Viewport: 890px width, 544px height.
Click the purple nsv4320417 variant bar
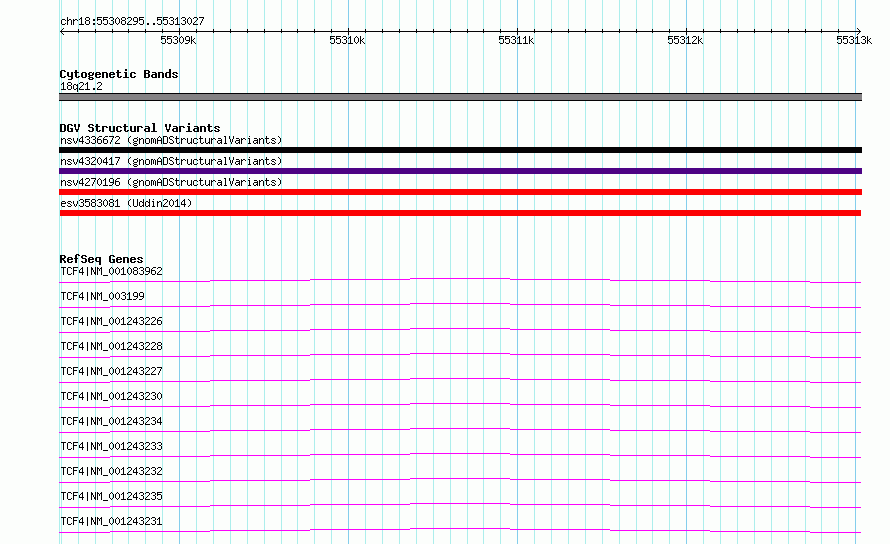click(x=460, y=171)
